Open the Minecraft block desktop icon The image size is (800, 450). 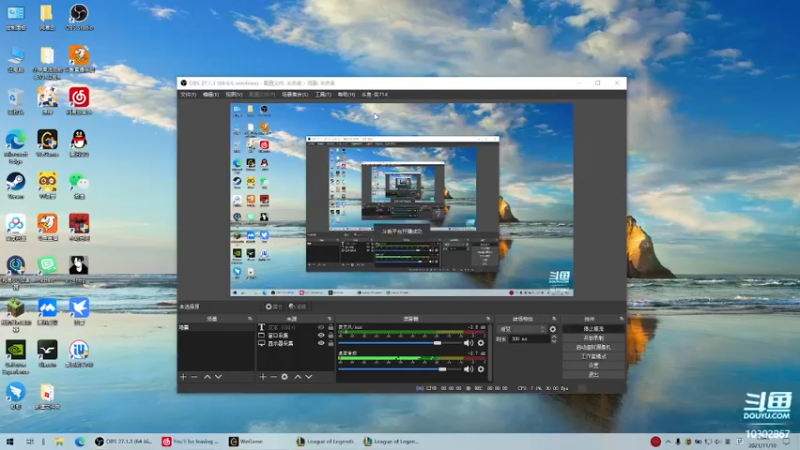point(15,315)
